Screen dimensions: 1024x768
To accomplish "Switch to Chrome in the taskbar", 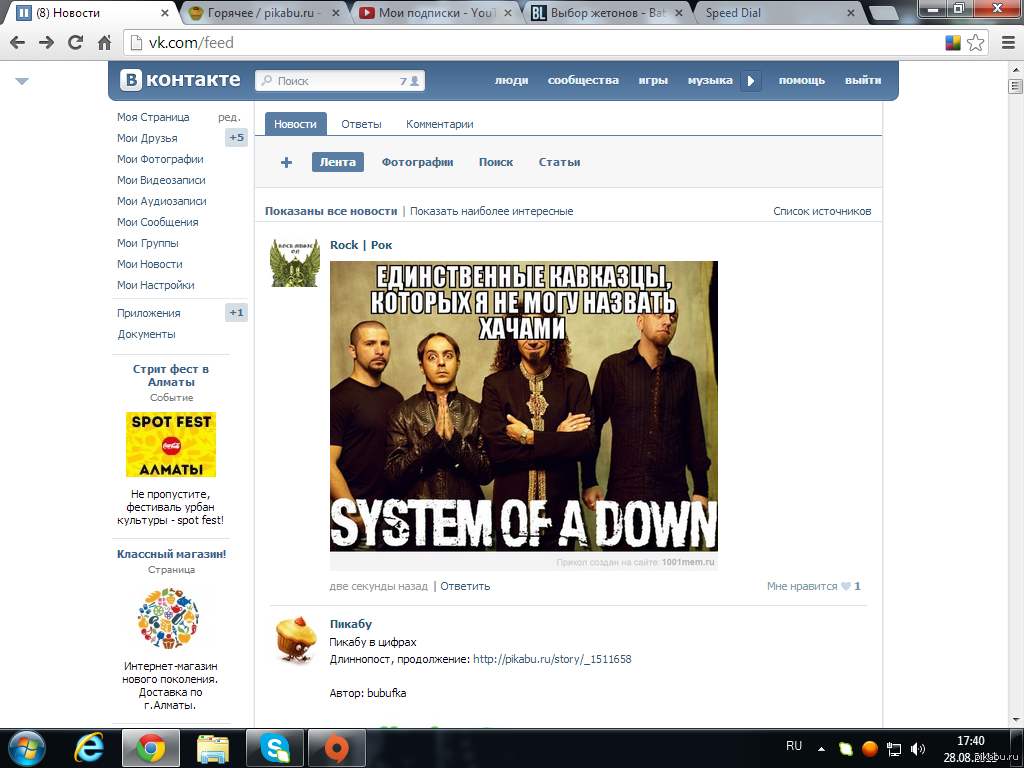I will [x=150, y=748].
